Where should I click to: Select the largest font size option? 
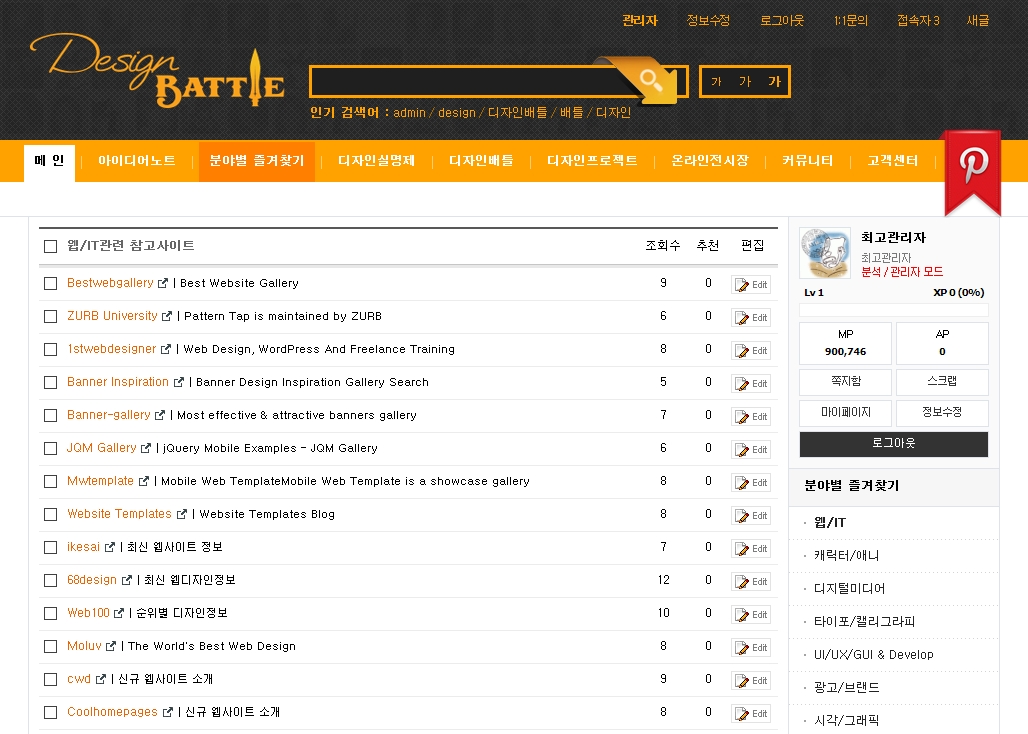tap(774, 82)
